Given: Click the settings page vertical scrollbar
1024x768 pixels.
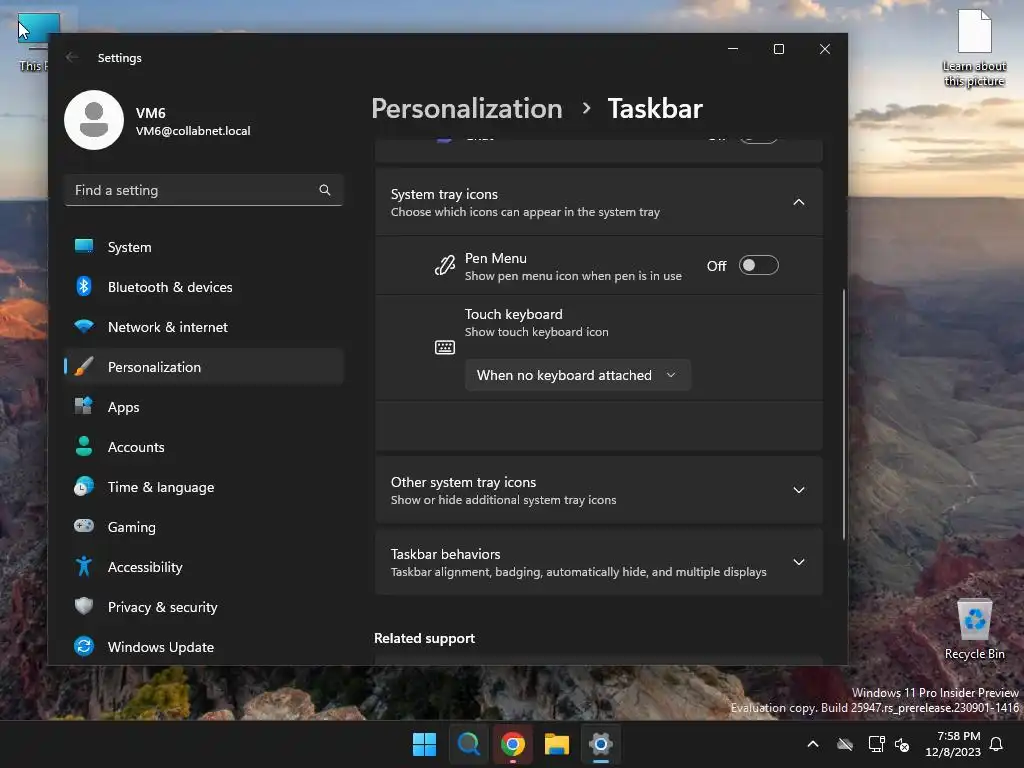Looking at the screenshot, I should pos(843,414).
